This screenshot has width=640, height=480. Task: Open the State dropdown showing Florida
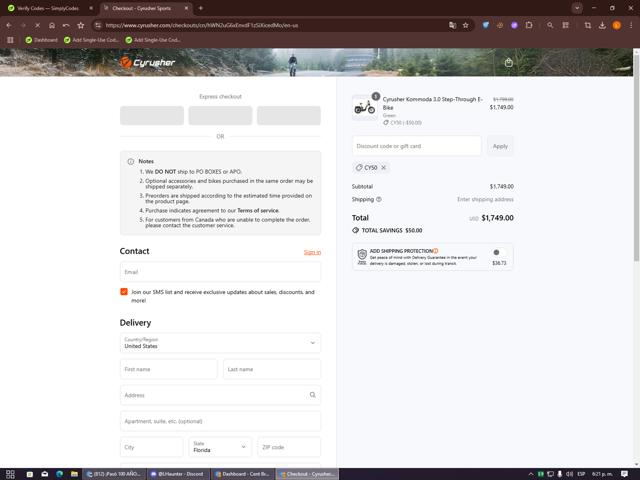tap(220, 447)
